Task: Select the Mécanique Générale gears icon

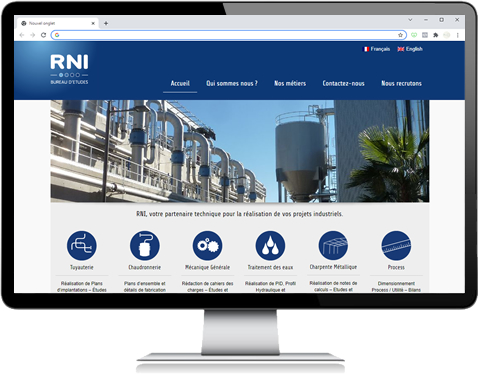Action: [207, 246]
